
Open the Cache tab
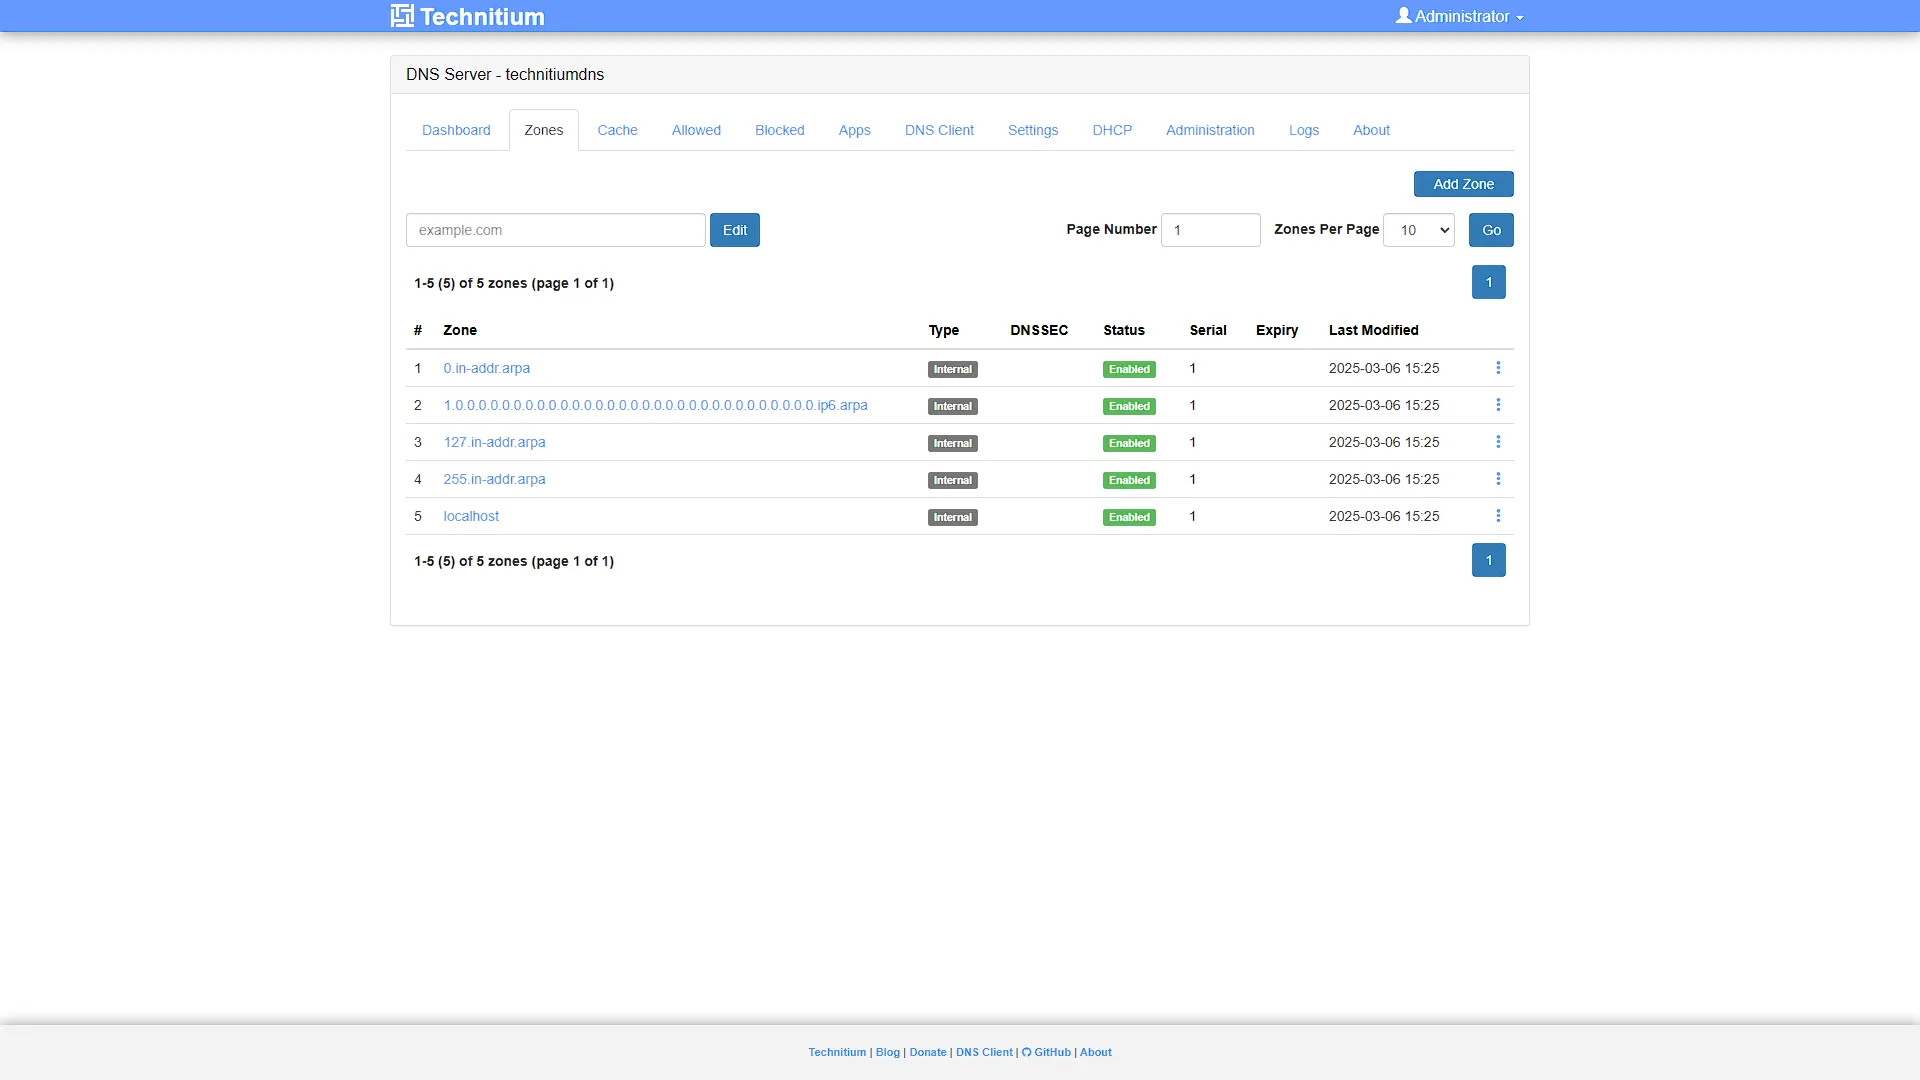pyautogui.click(x=617, y=130)
